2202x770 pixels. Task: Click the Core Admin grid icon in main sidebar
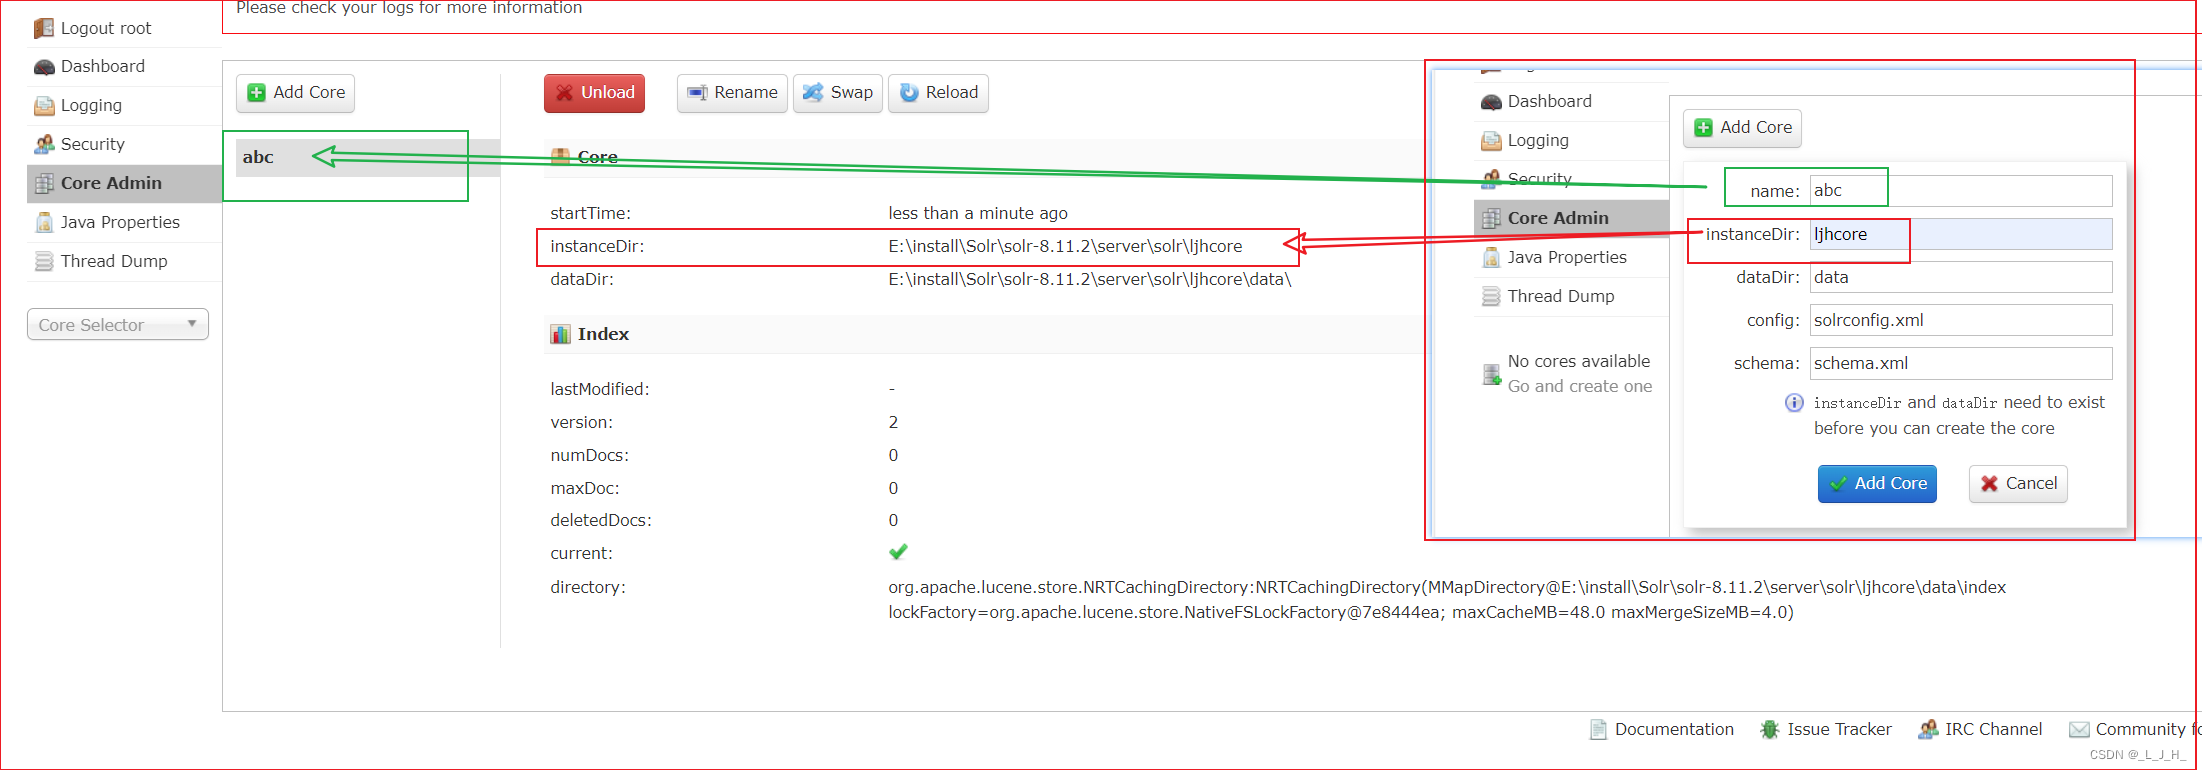click(x=44, y=184)
